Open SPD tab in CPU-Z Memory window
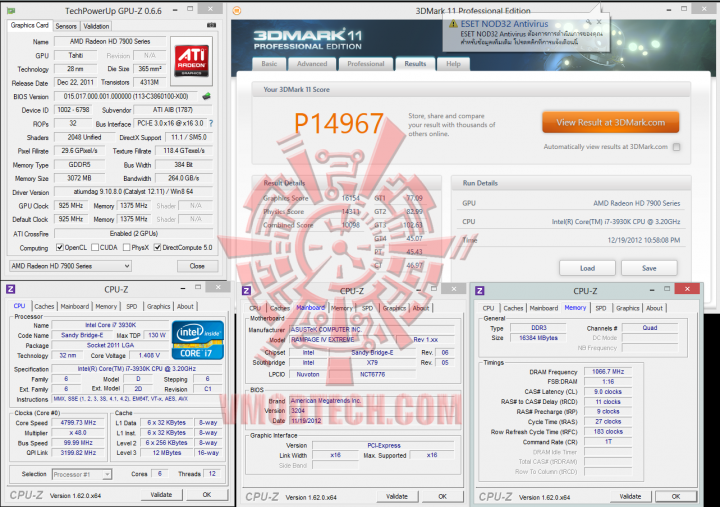This screenshot has width=720, height=507. click(x=601, y=308)
